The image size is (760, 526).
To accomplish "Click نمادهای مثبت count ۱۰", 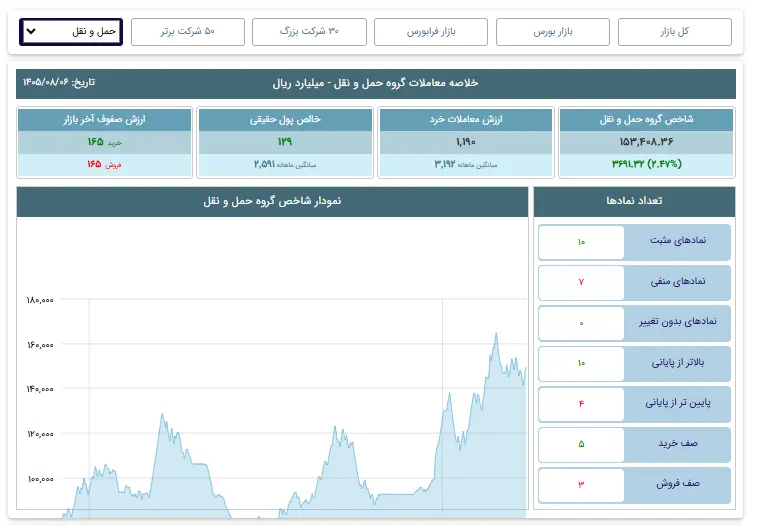I will [x=581, y=242].
